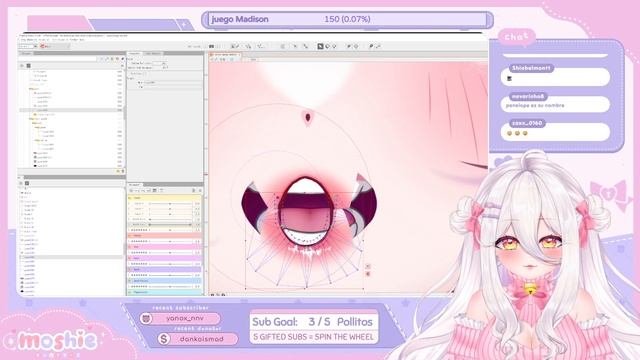Click the chat heading label
640x360 pixels.
[x=516, y=37]
